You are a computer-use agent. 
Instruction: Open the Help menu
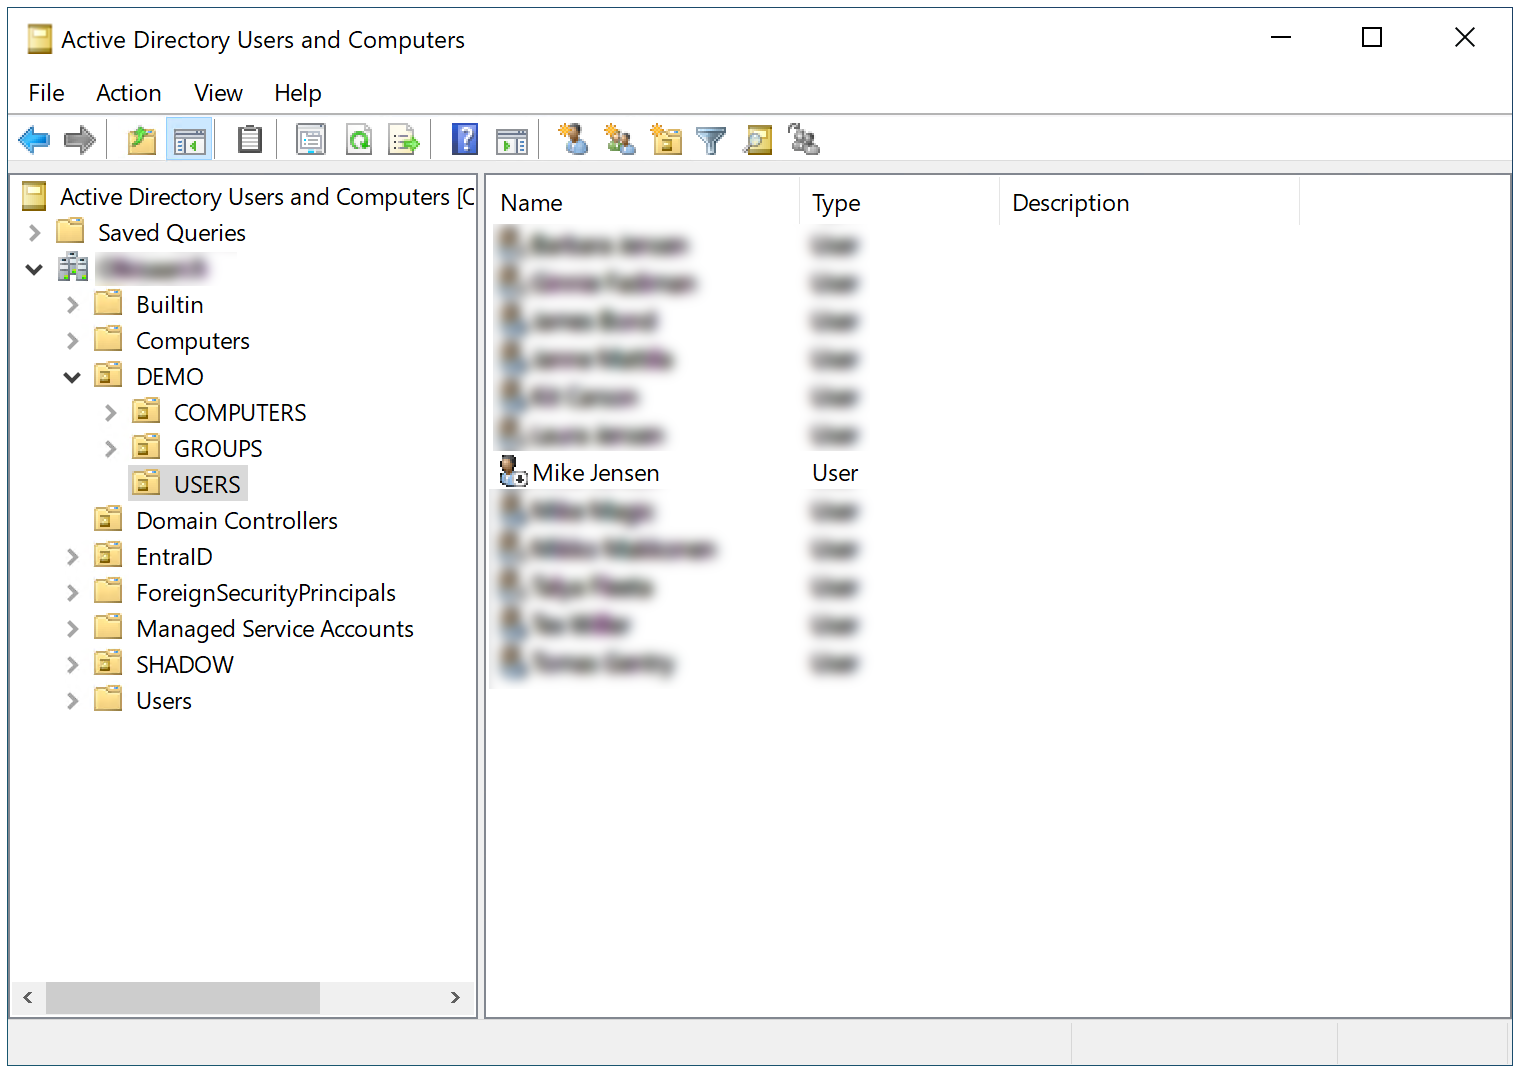pyautogui.click(x=298, y=93)
